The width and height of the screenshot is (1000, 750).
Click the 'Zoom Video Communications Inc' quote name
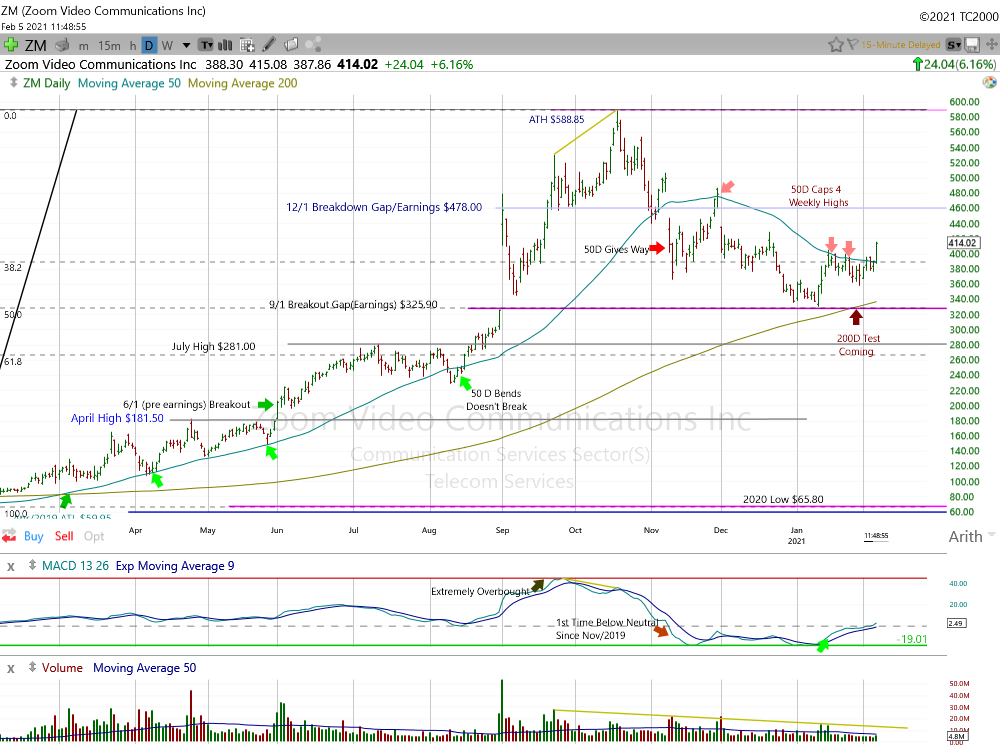tap(101, 64)
